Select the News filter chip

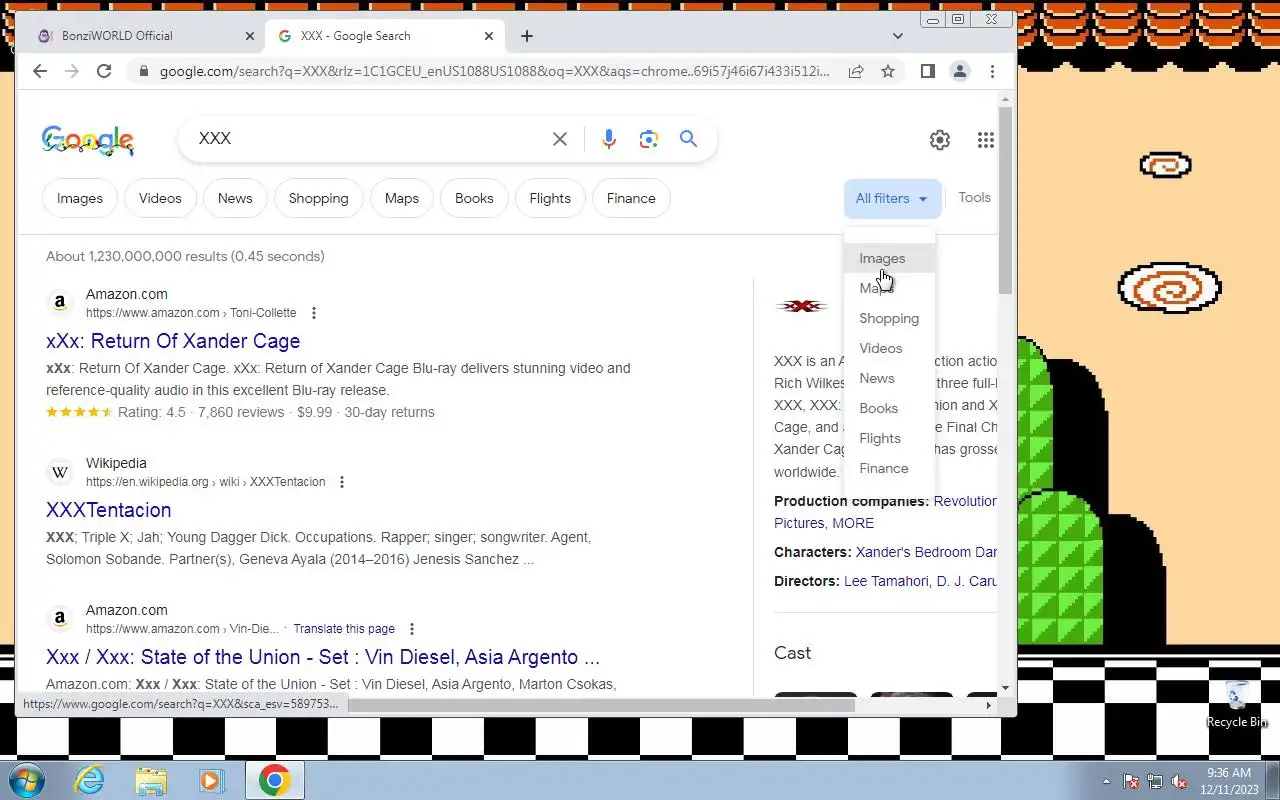point(235,198)
